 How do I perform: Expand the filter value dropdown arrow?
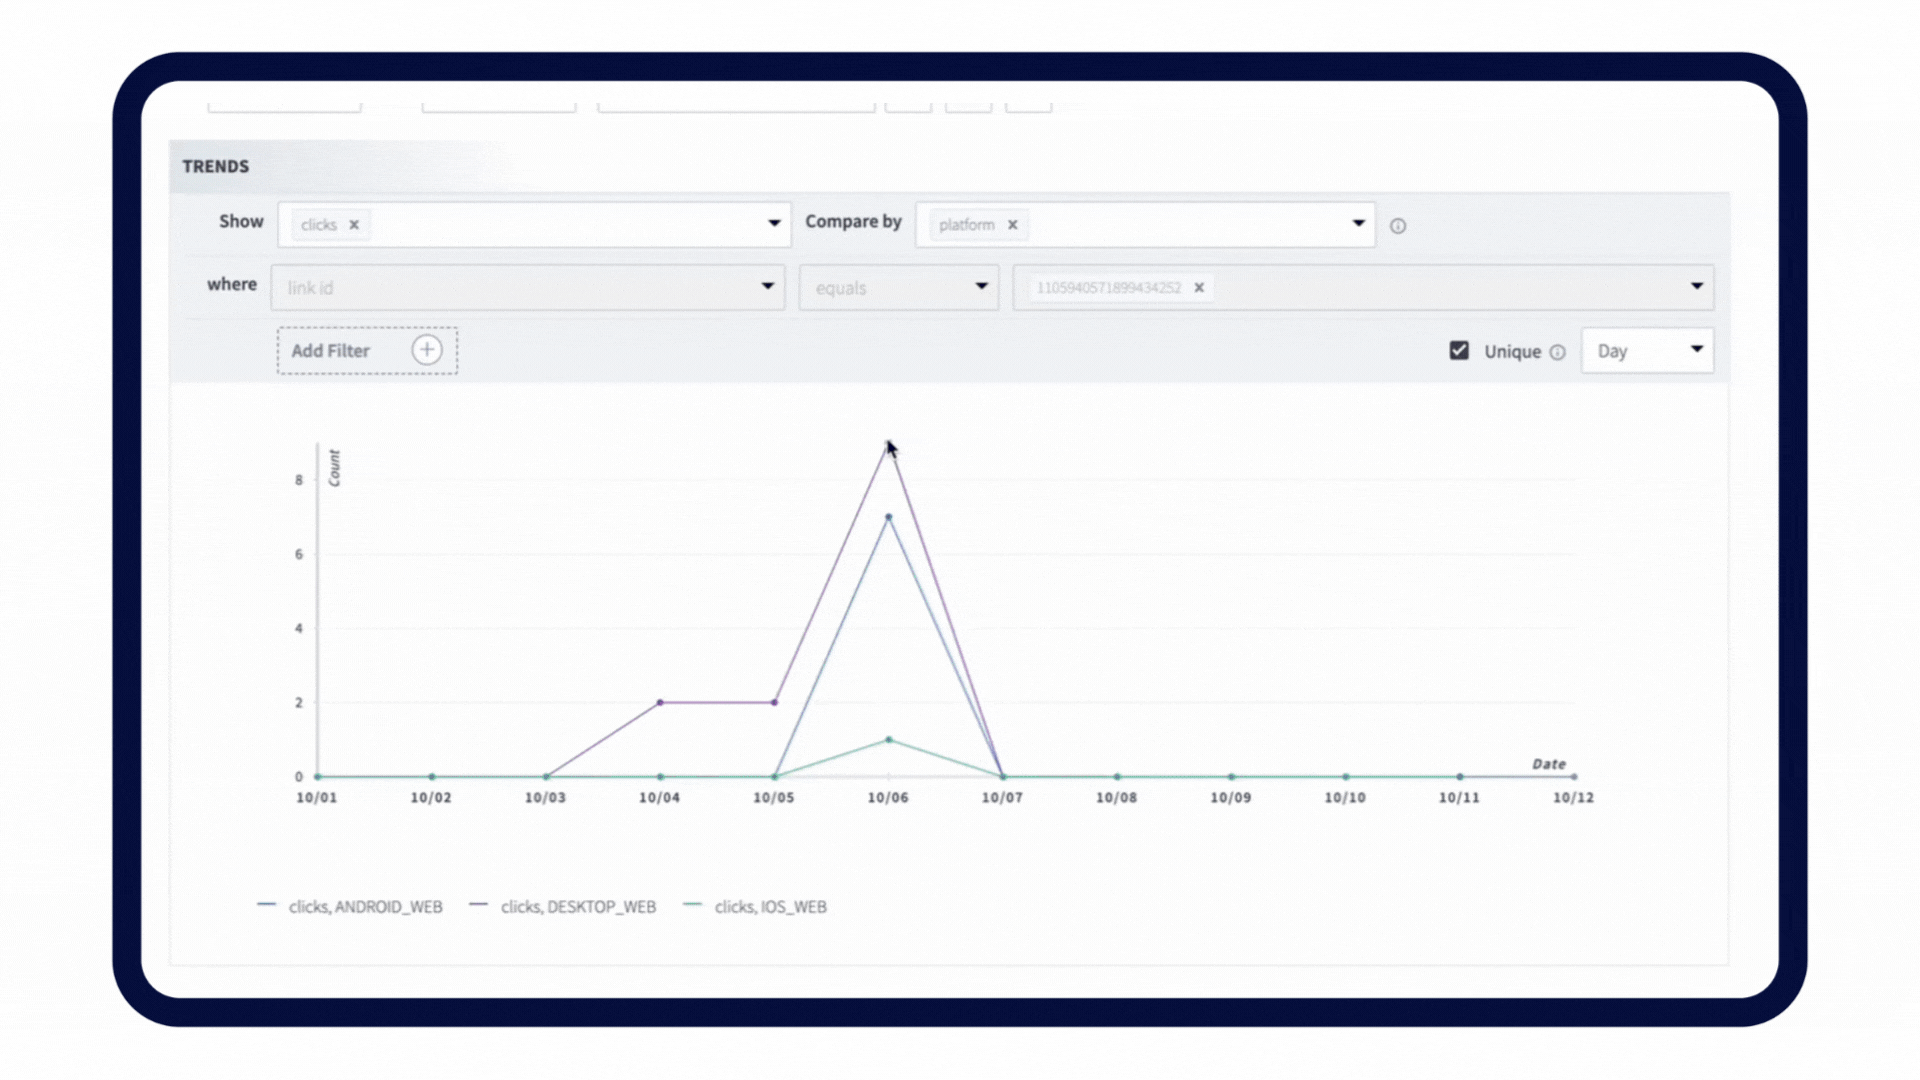point(1697,287)
